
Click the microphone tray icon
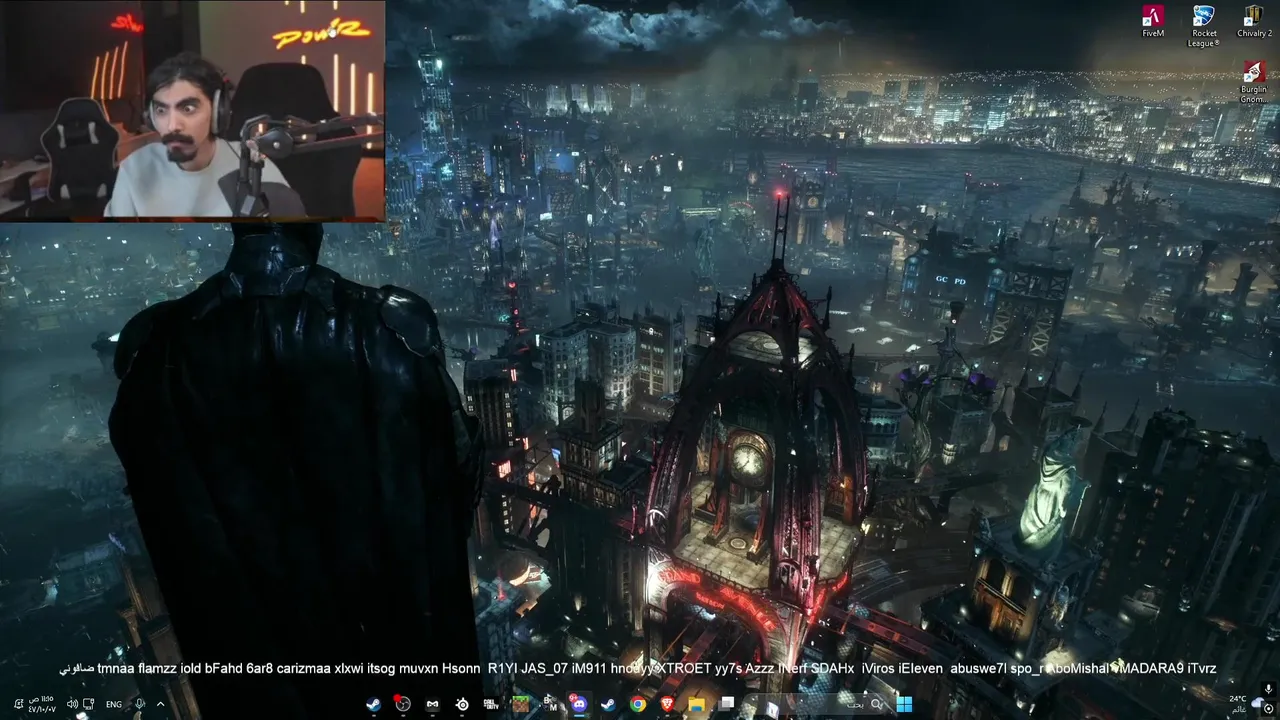pyautogui.click(x=140, y=704)
